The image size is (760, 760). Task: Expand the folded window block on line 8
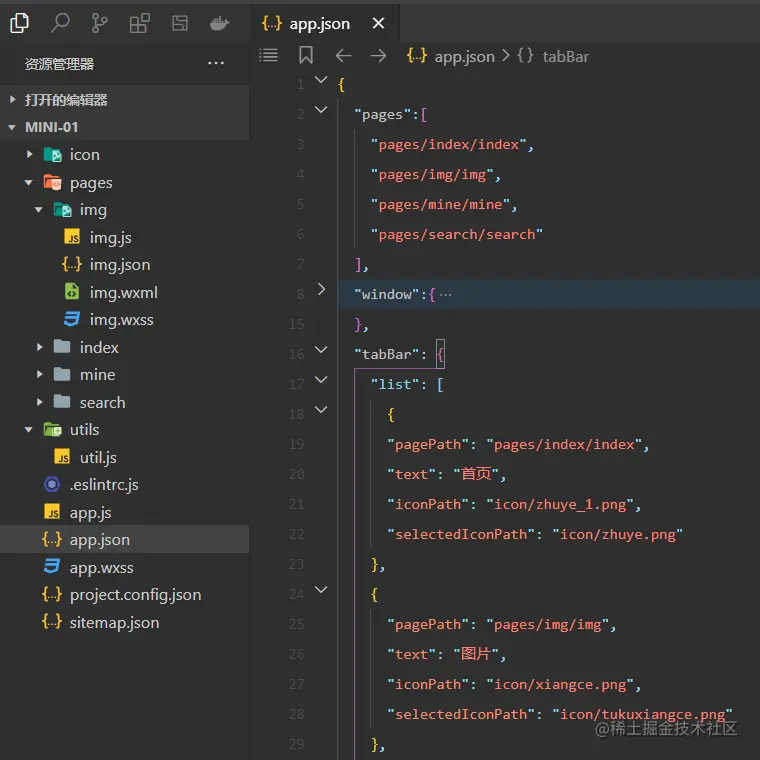(x=321, y=289)
